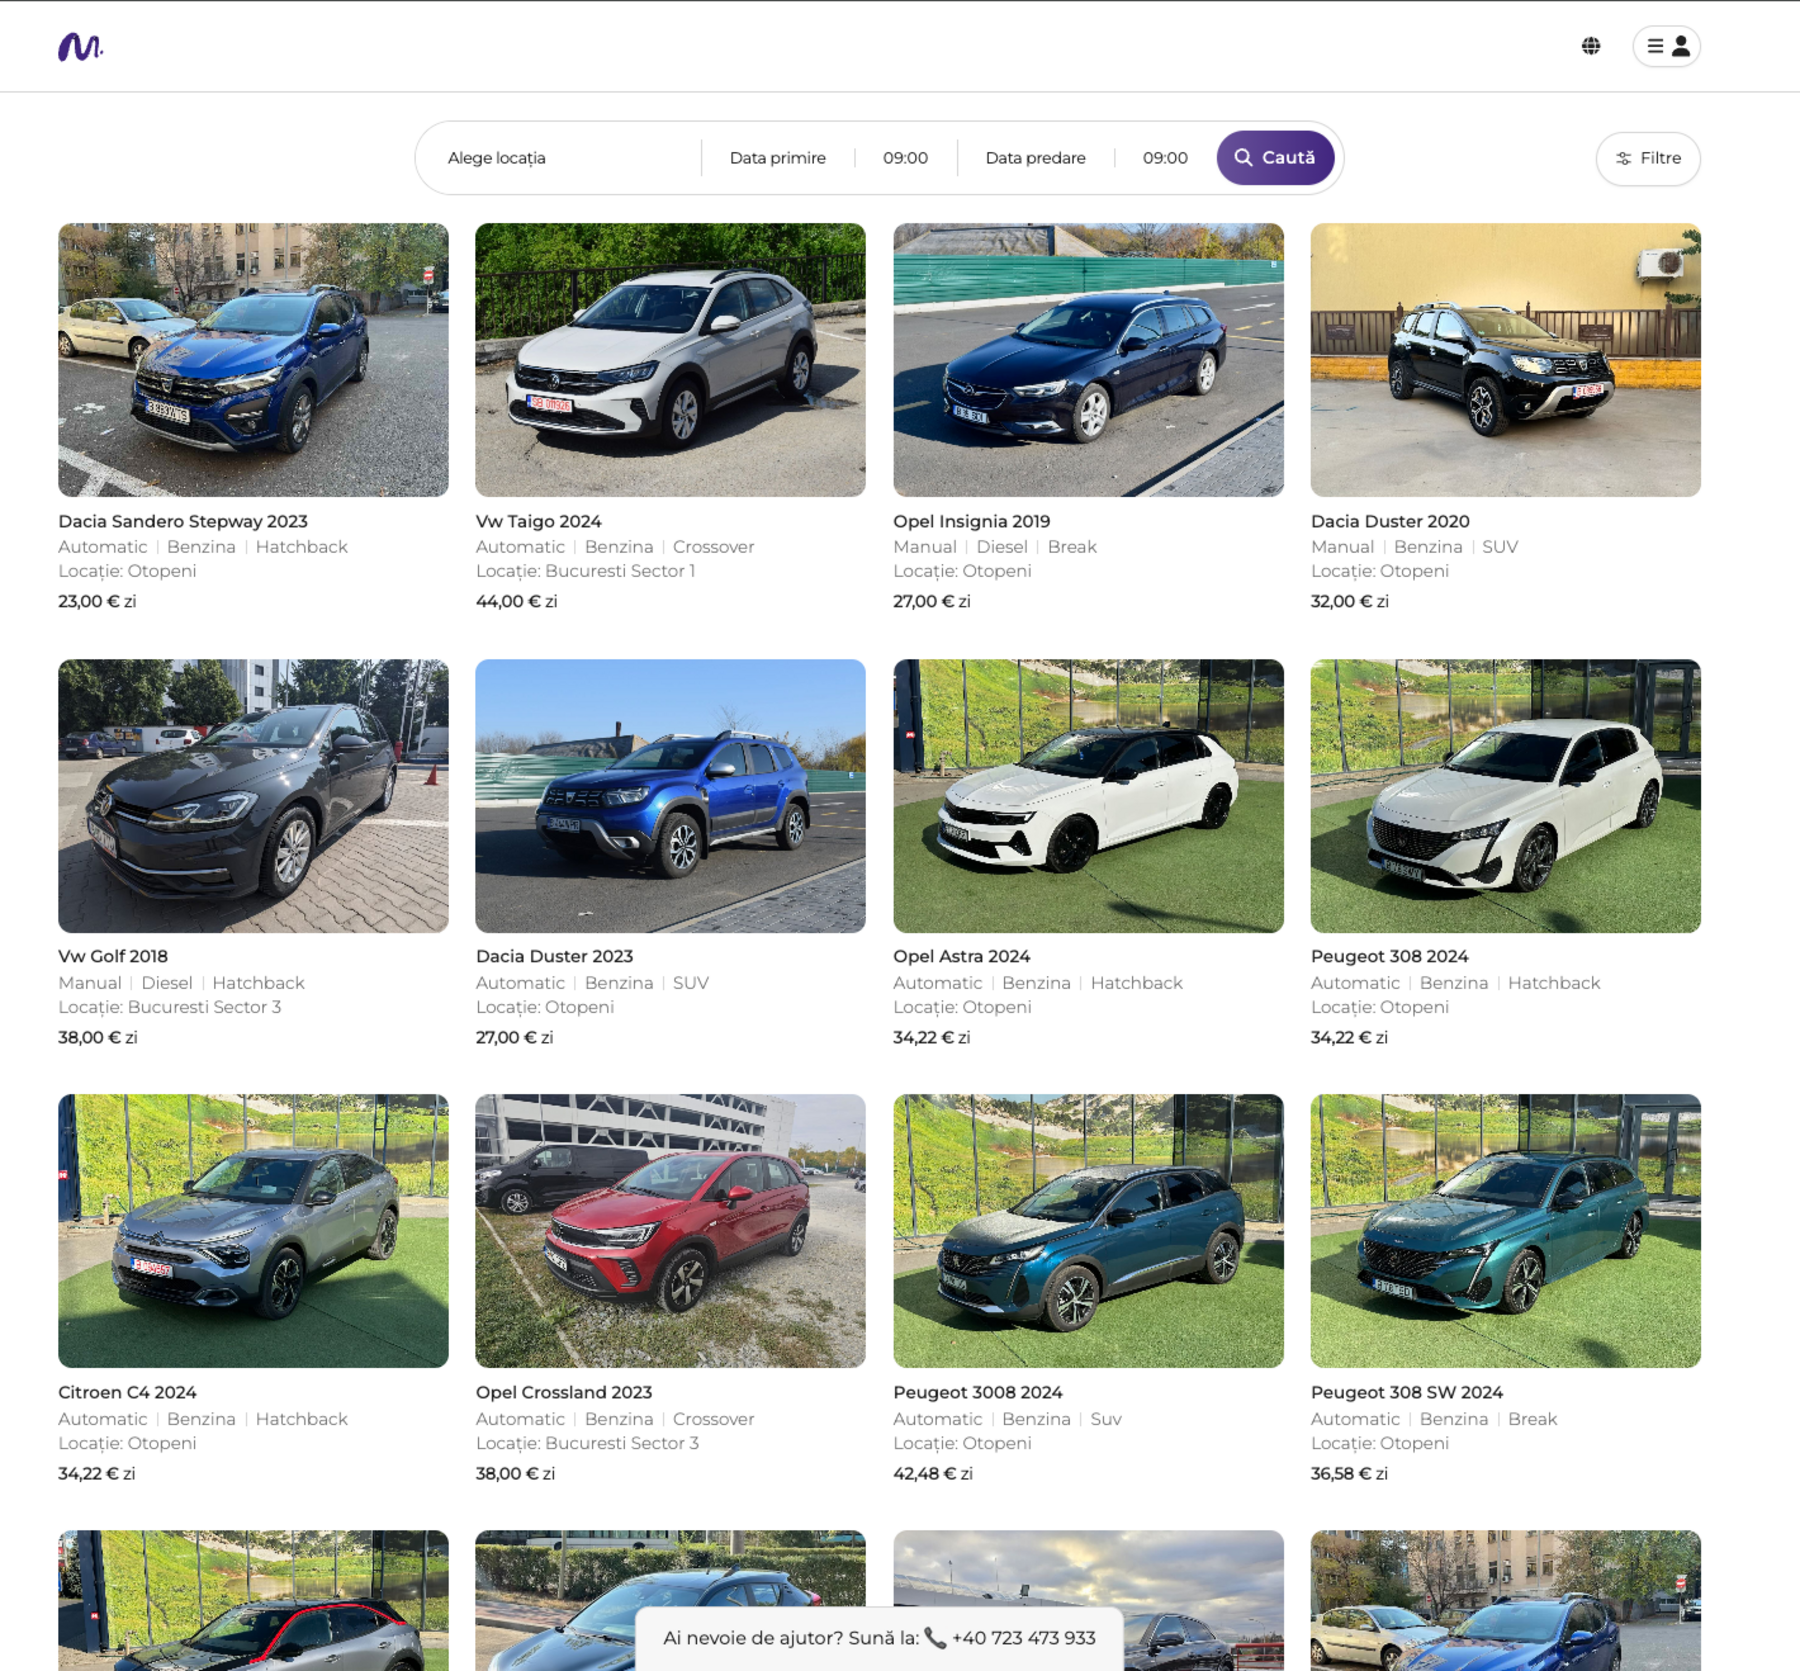Click the Vw Taigo 2024 title
The image size is (1800, 1671).
538,521
